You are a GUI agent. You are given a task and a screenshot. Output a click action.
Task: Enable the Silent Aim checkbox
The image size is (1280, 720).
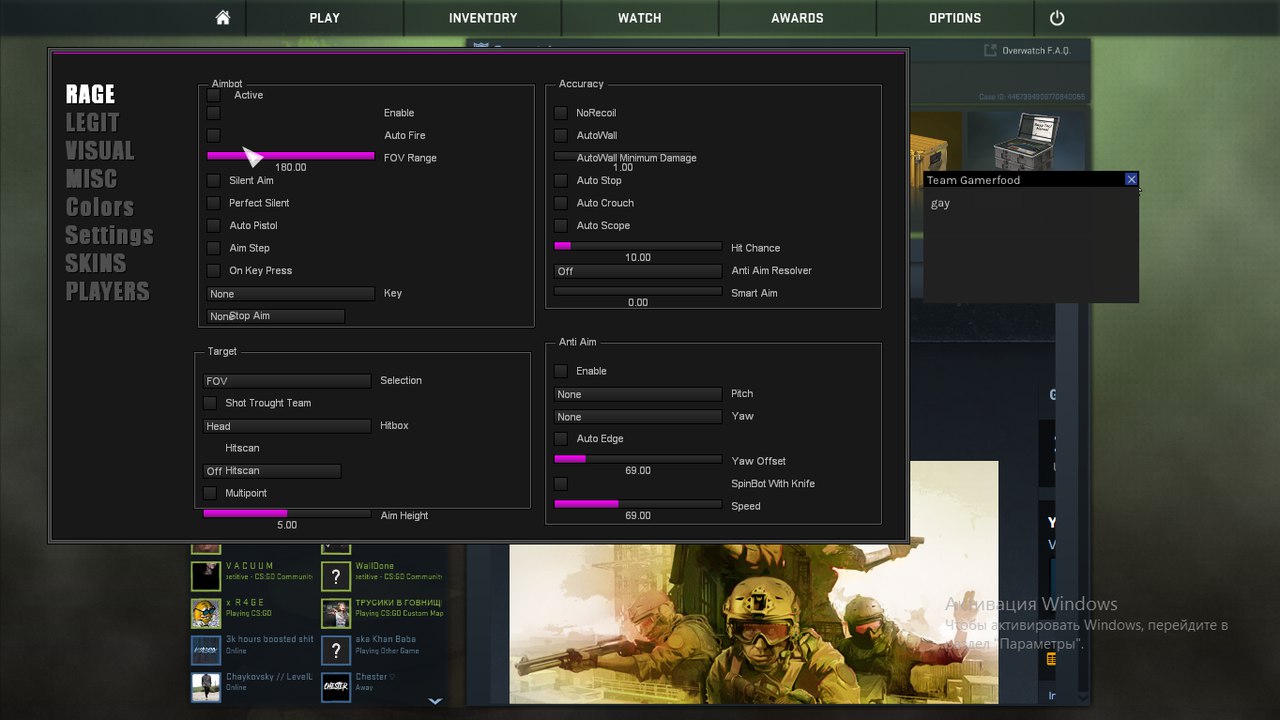213,181
